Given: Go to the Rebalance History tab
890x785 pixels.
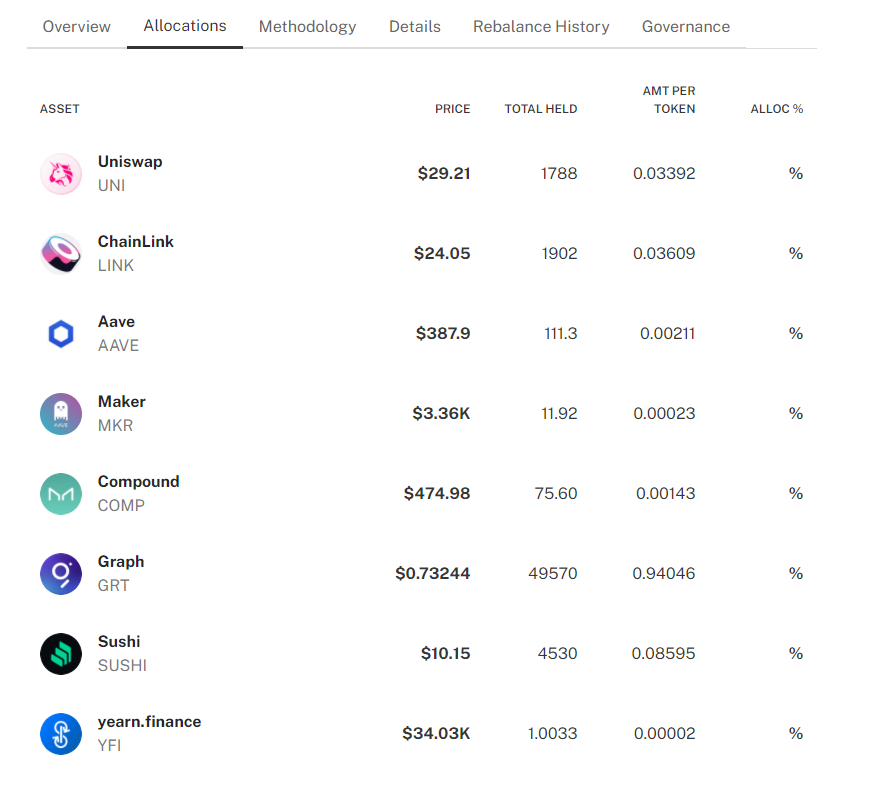Looking at the screenshot, I should click(541, 27).
